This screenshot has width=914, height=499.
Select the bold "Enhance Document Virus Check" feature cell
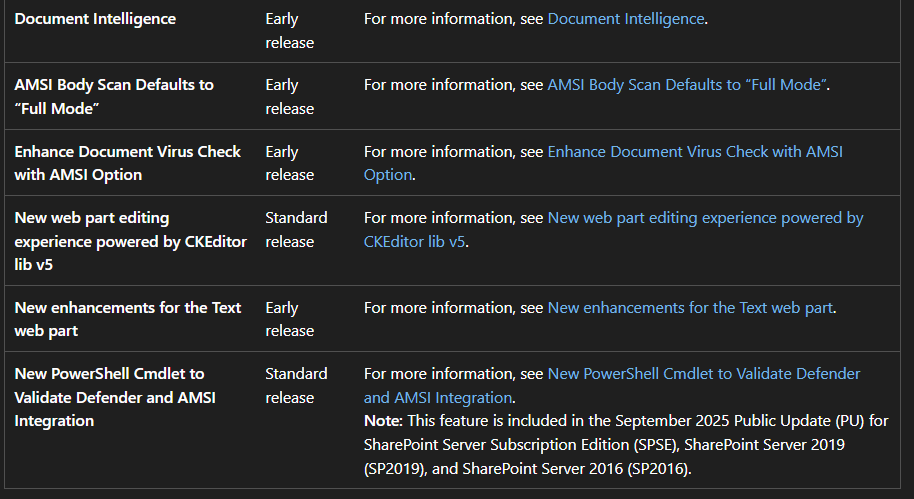click(128, 163)
